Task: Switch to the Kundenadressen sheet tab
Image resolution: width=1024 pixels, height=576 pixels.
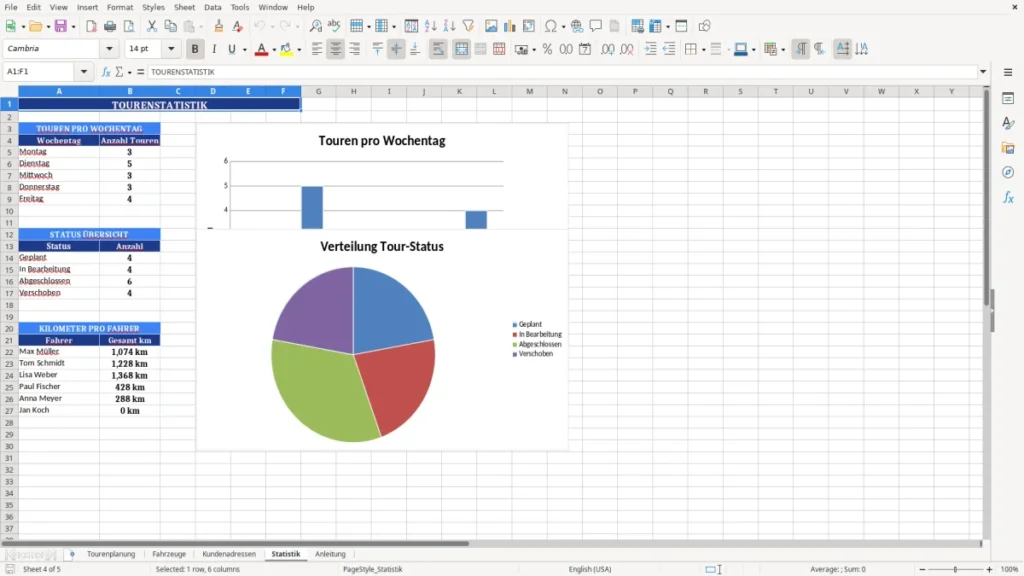Action: [229, 554]
